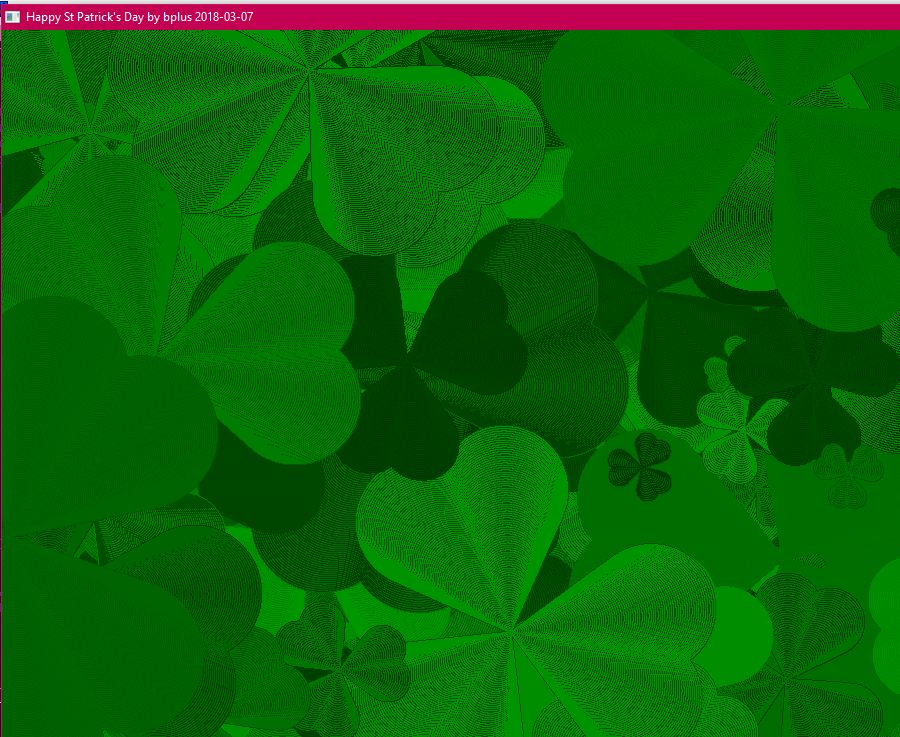Screen dimensions: 900x737
Task: Click the small shamrock hub in top-left corner
Action: (x=92, y=130)
